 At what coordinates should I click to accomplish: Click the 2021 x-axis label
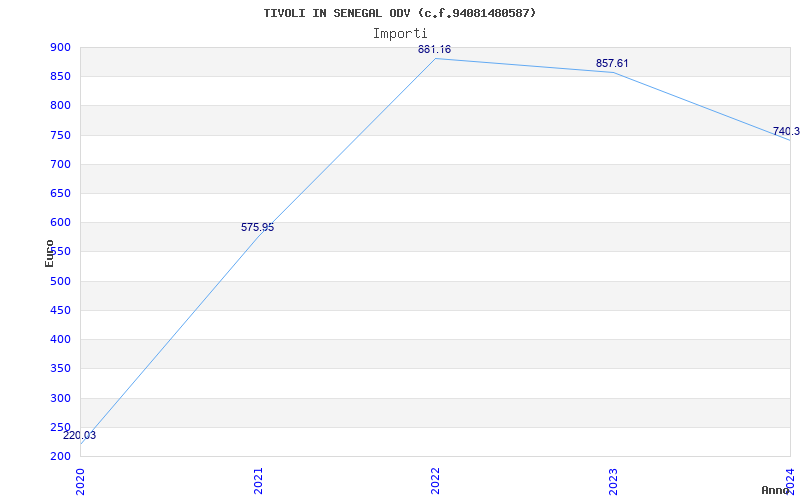click(x=258, y=481)
